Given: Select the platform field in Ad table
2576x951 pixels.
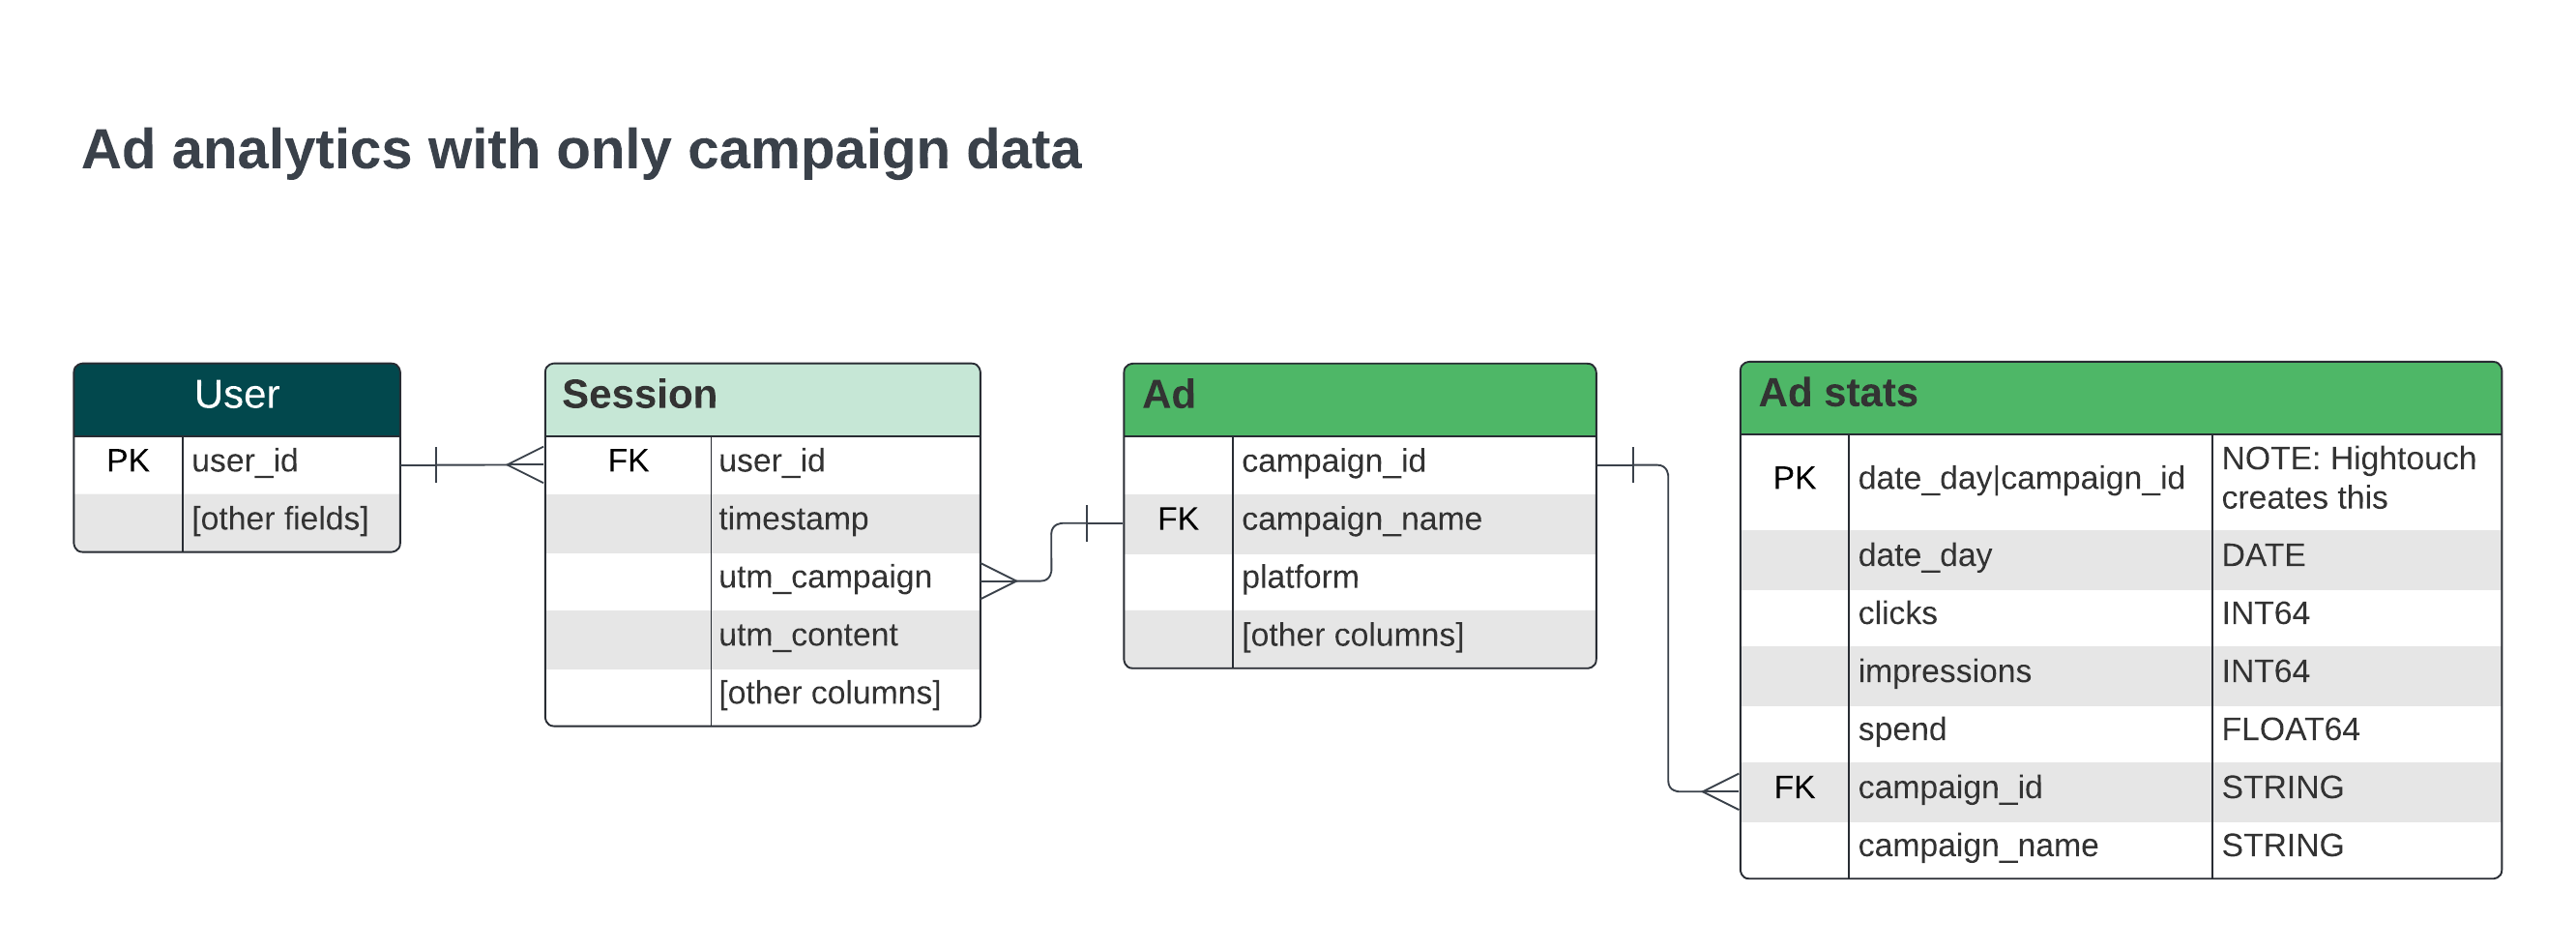Looking at the screenshot, I should [x=1300, y=578].
